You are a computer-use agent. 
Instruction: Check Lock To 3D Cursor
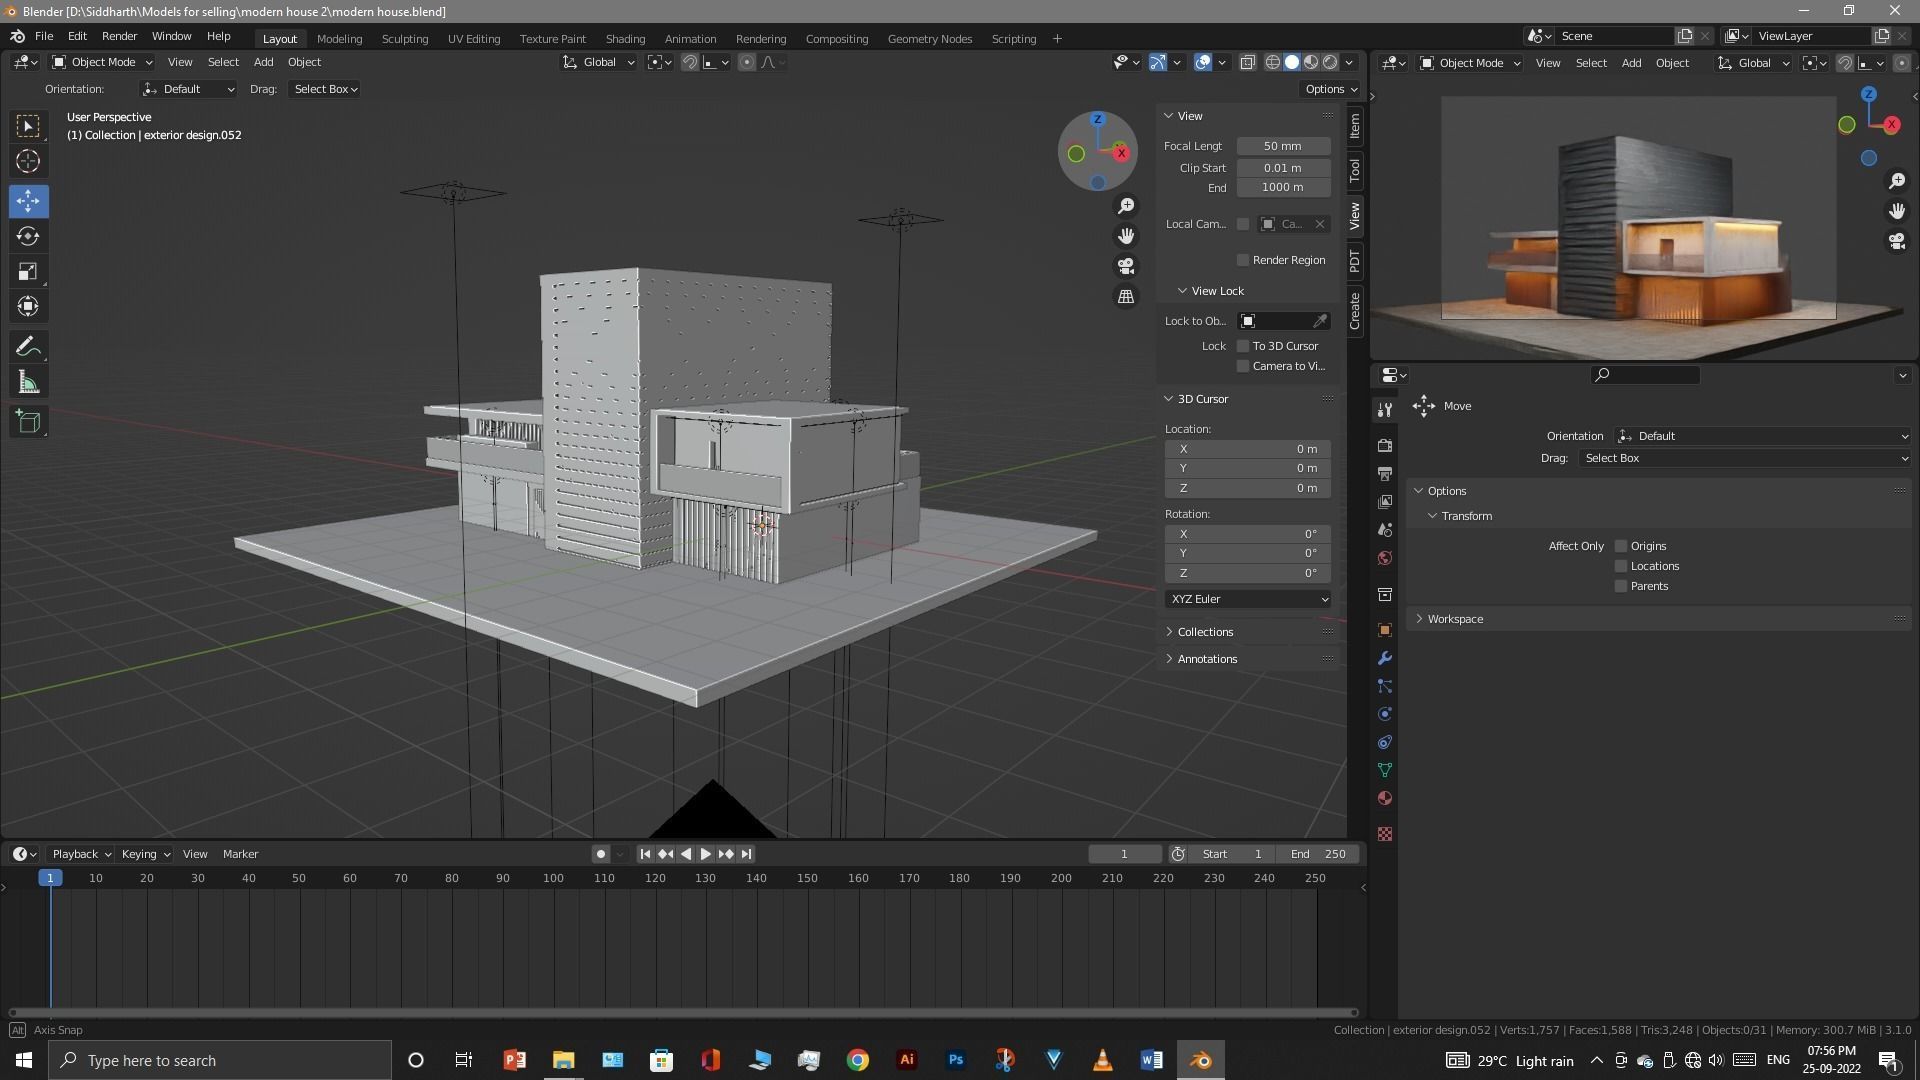click(x=1243, y=346)
